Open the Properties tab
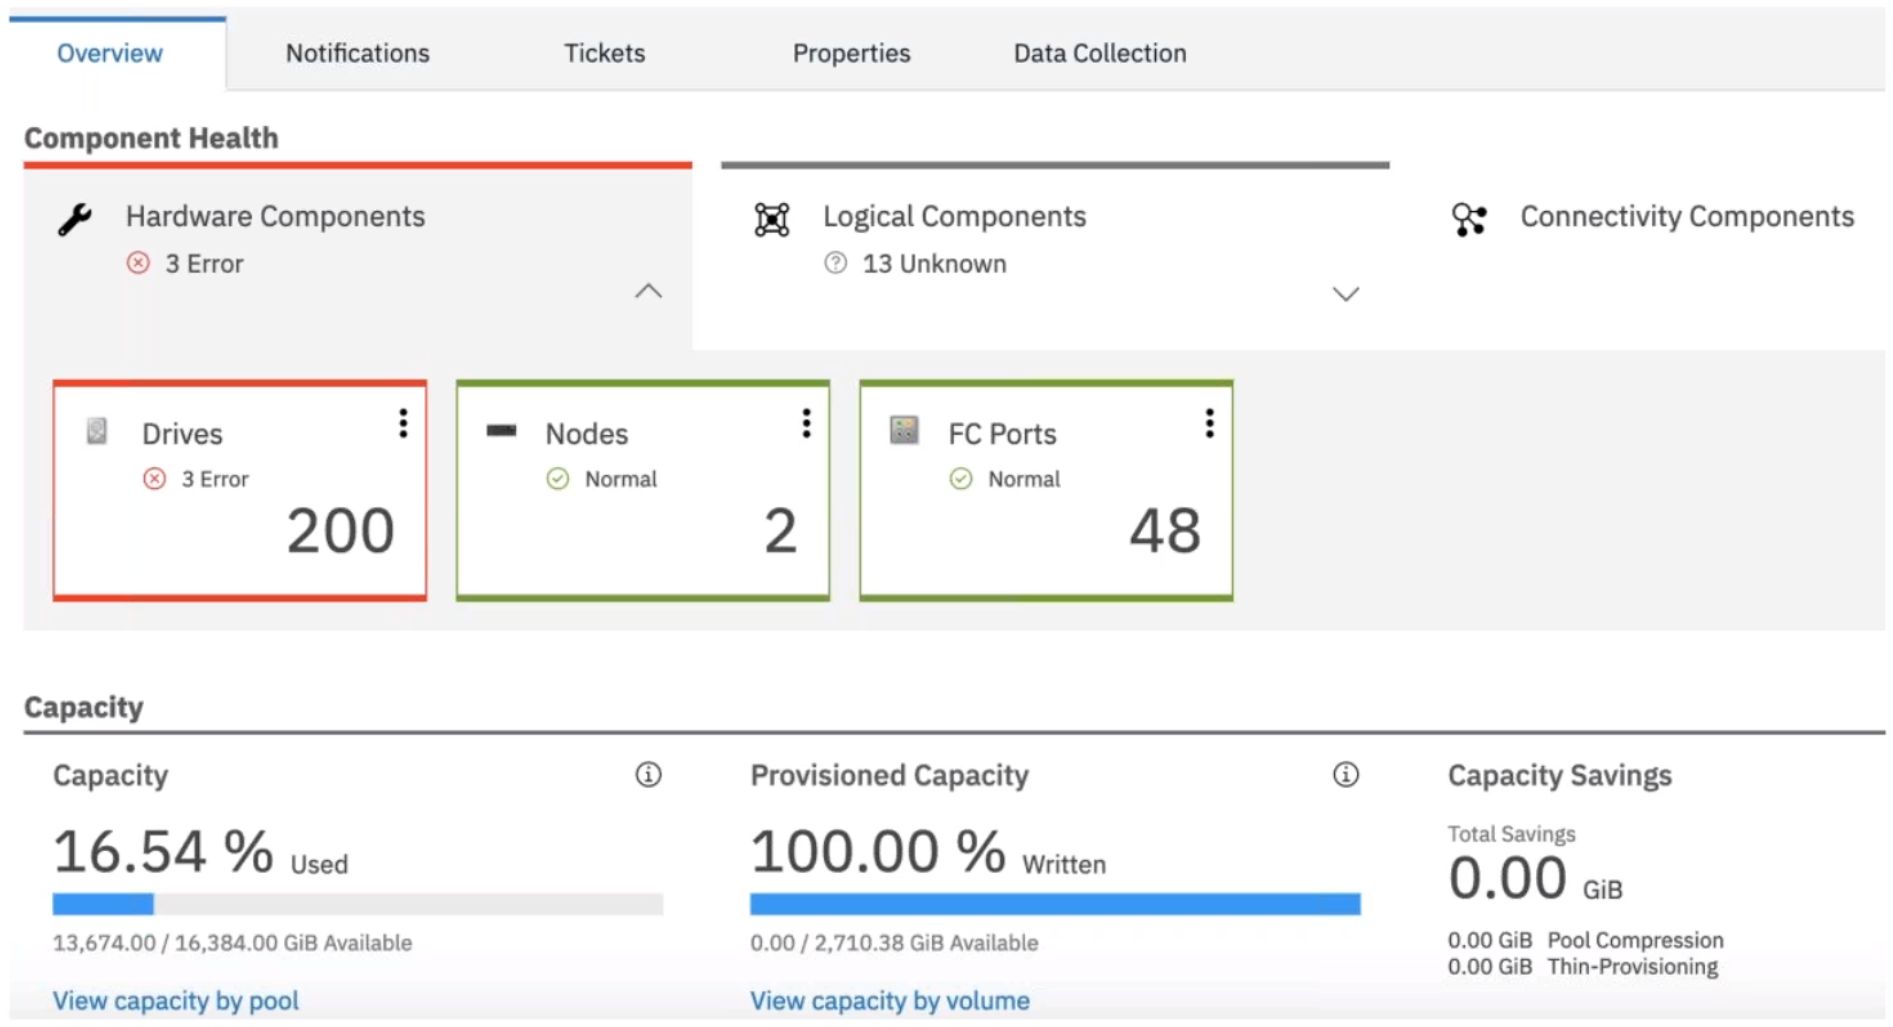Screen dimensions: 1893x1027 (851, 53)
